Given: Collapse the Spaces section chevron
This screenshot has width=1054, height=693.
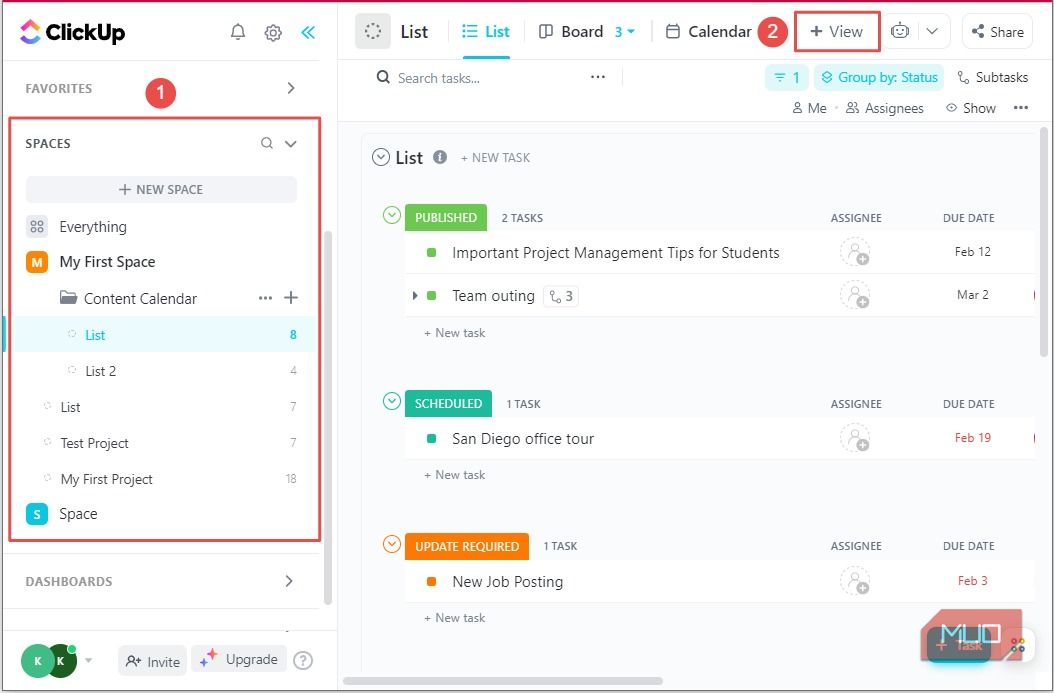Looking at the screenshot, I should click(290, 143).
